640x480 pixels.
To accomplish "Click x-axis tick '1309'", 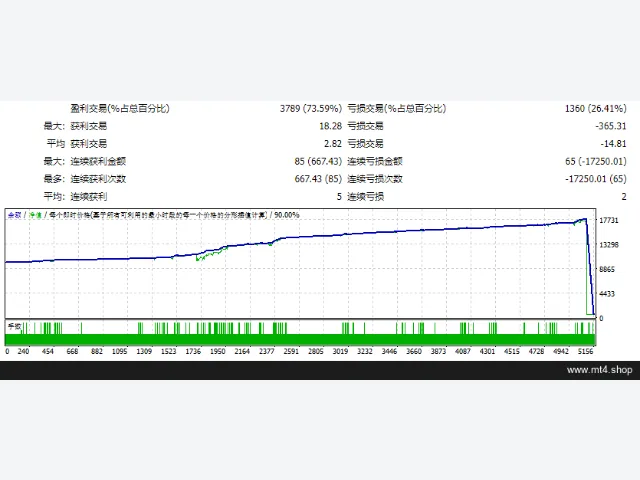I will [x=144, y=351].
